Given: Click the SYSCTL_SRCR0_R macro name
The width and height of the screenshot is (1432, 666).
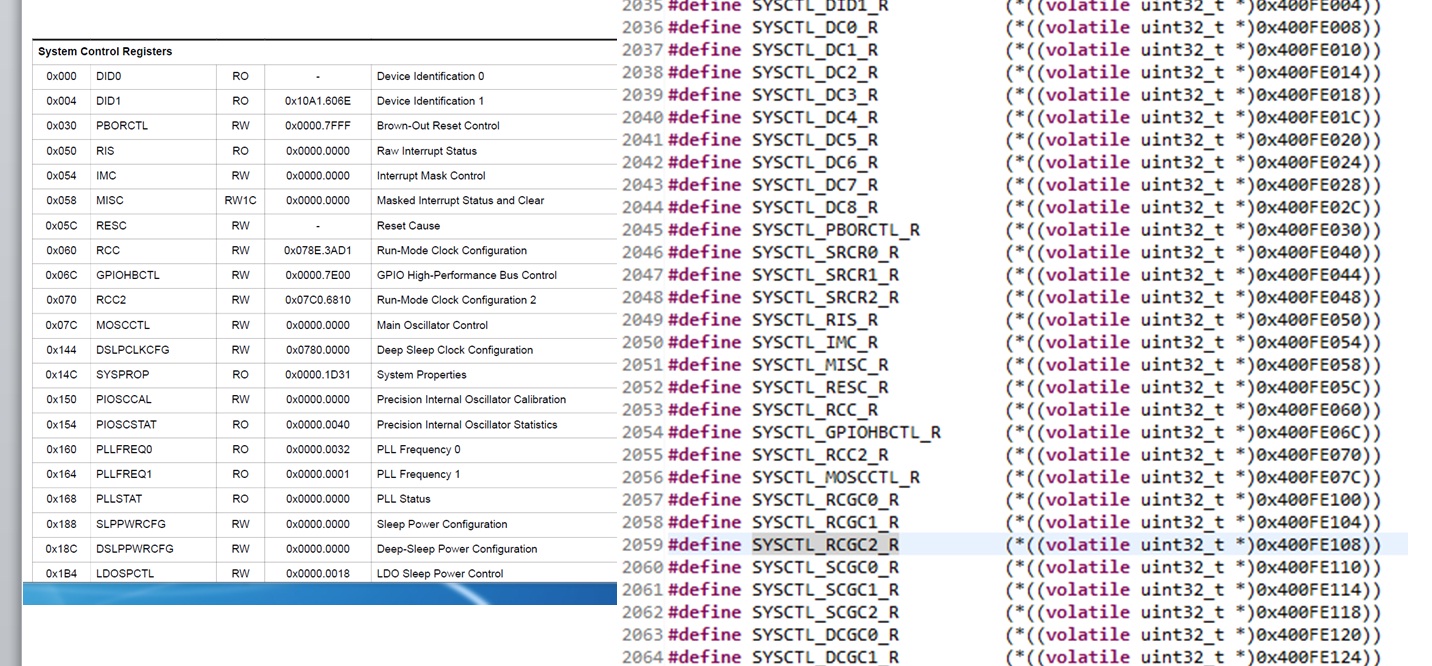Looking at the screenshot, I should (x=825, y=253).
